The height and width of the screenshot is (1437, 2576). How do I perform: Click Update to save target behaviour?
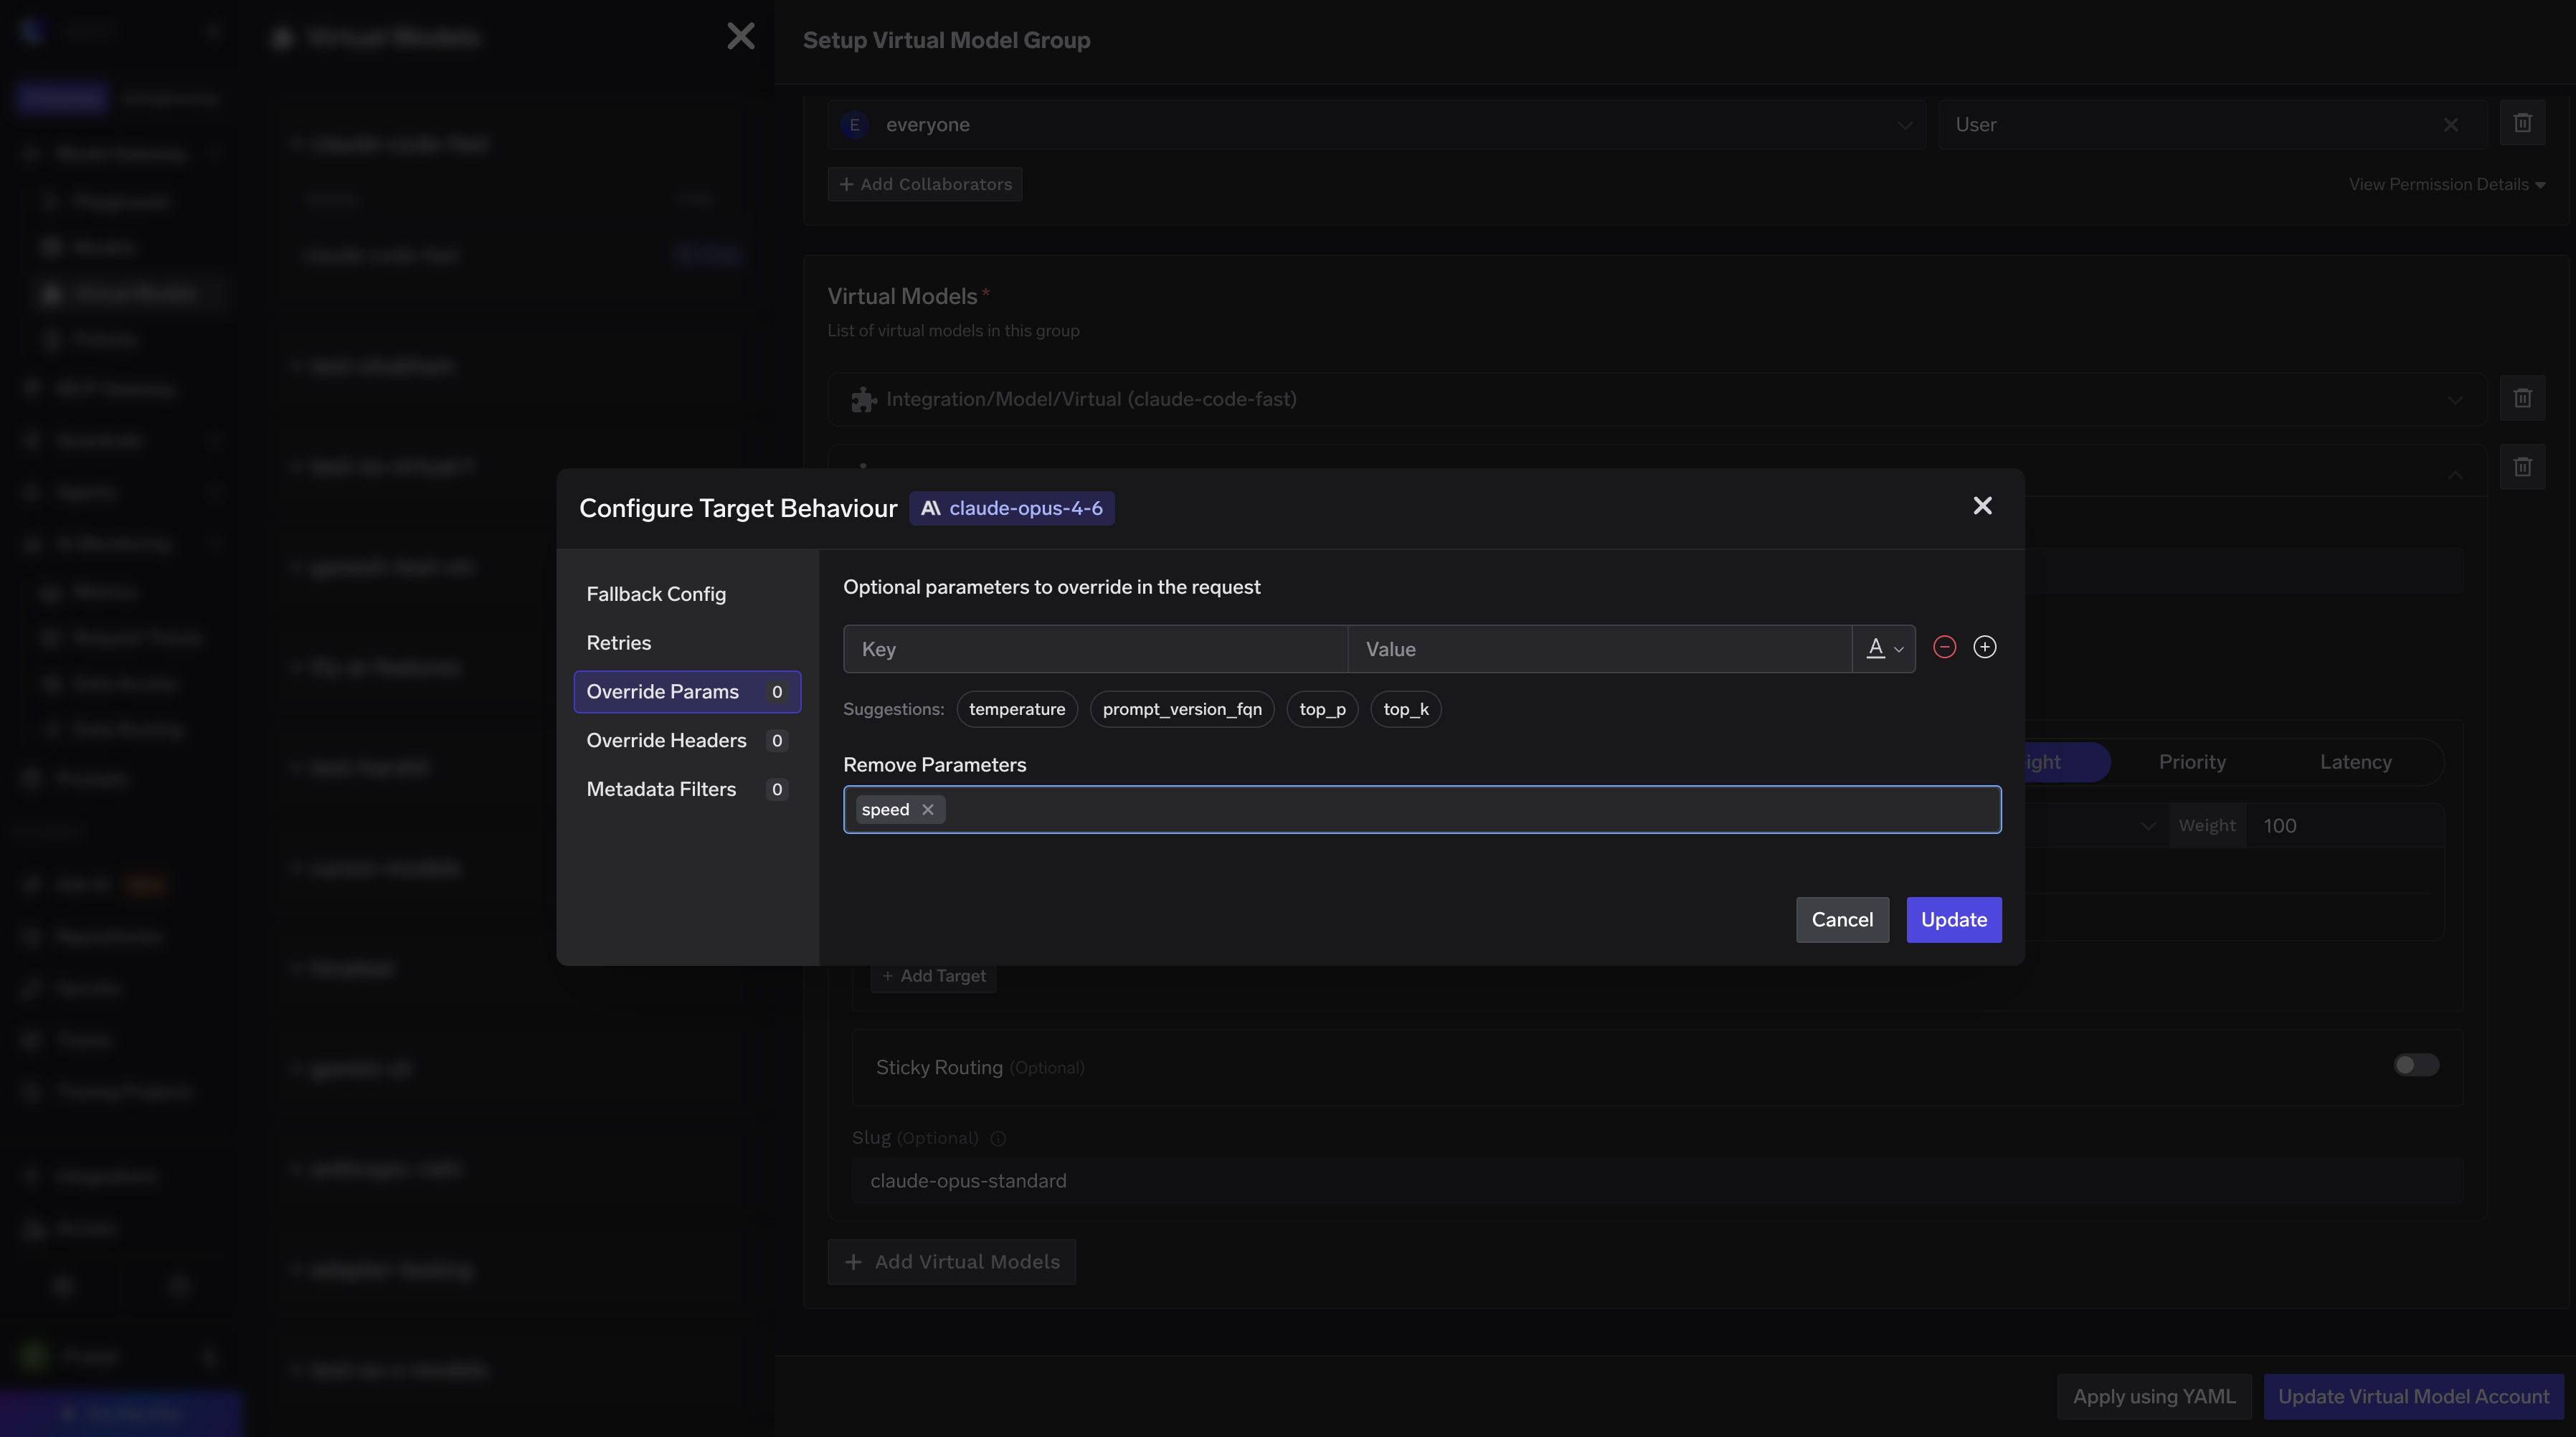click(x=1953, y=919)
